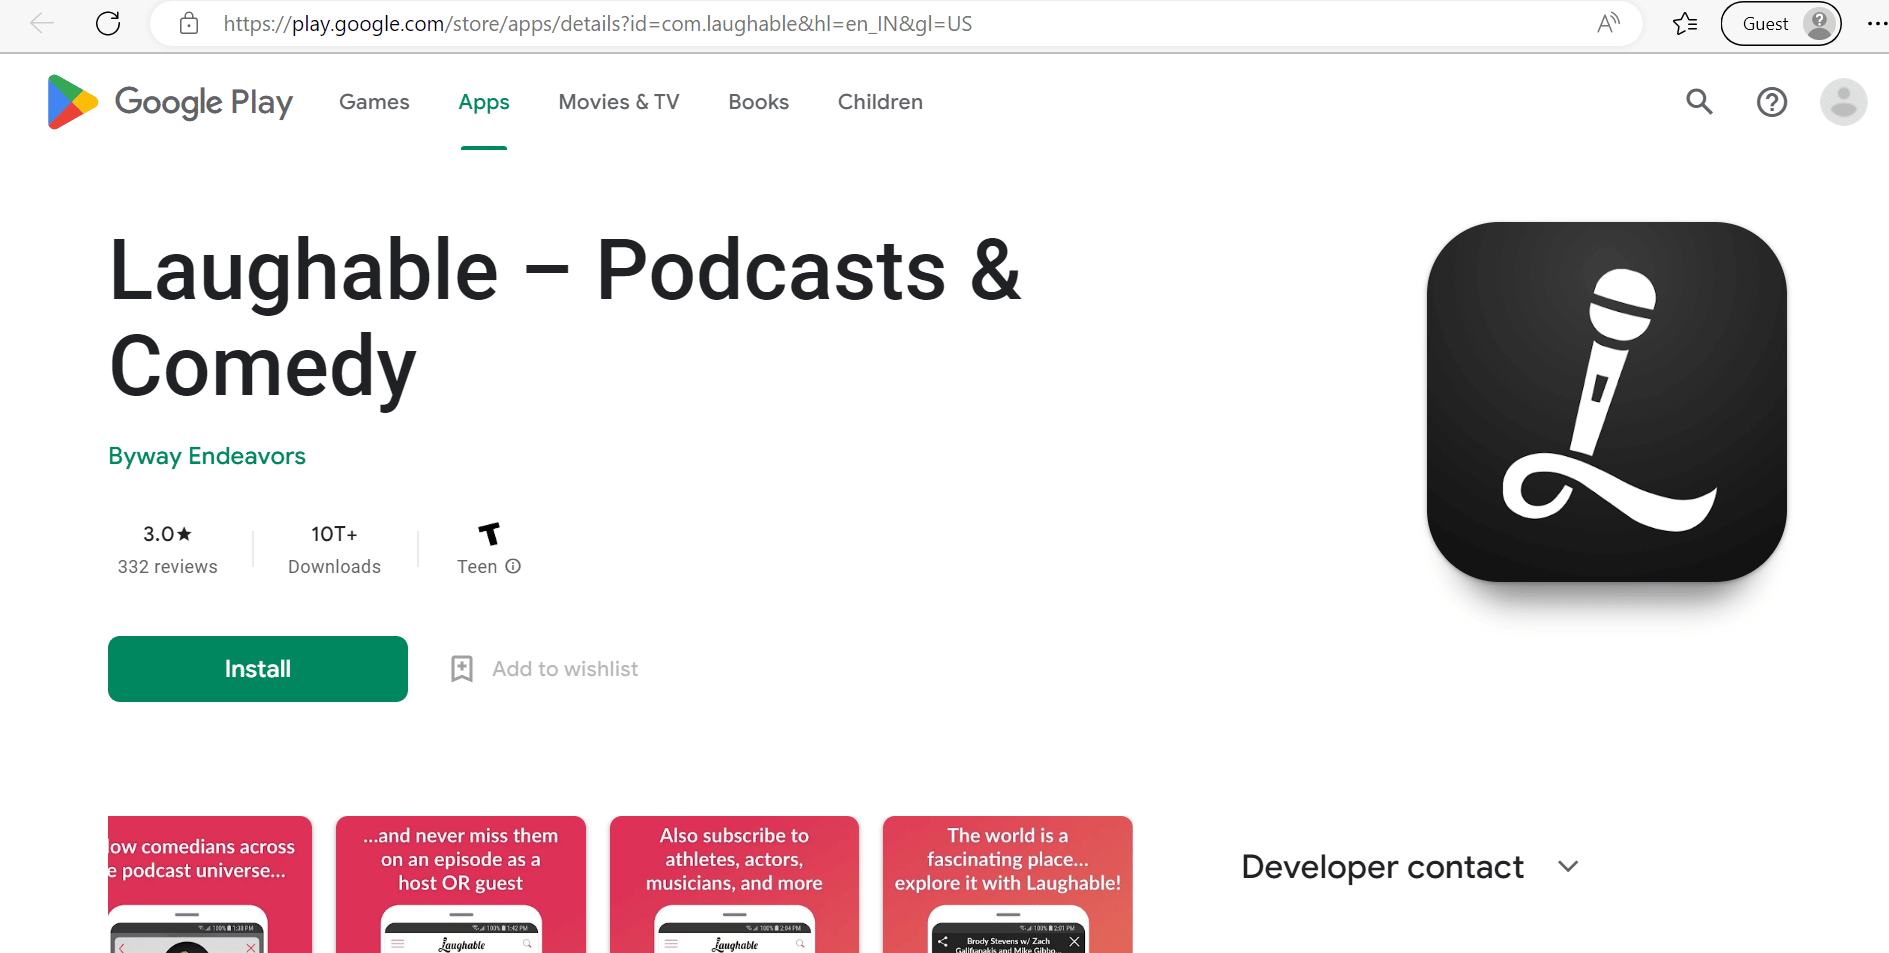
Task: Open screenshot 'comedians across podcast universe'
Action: [210, 884]
